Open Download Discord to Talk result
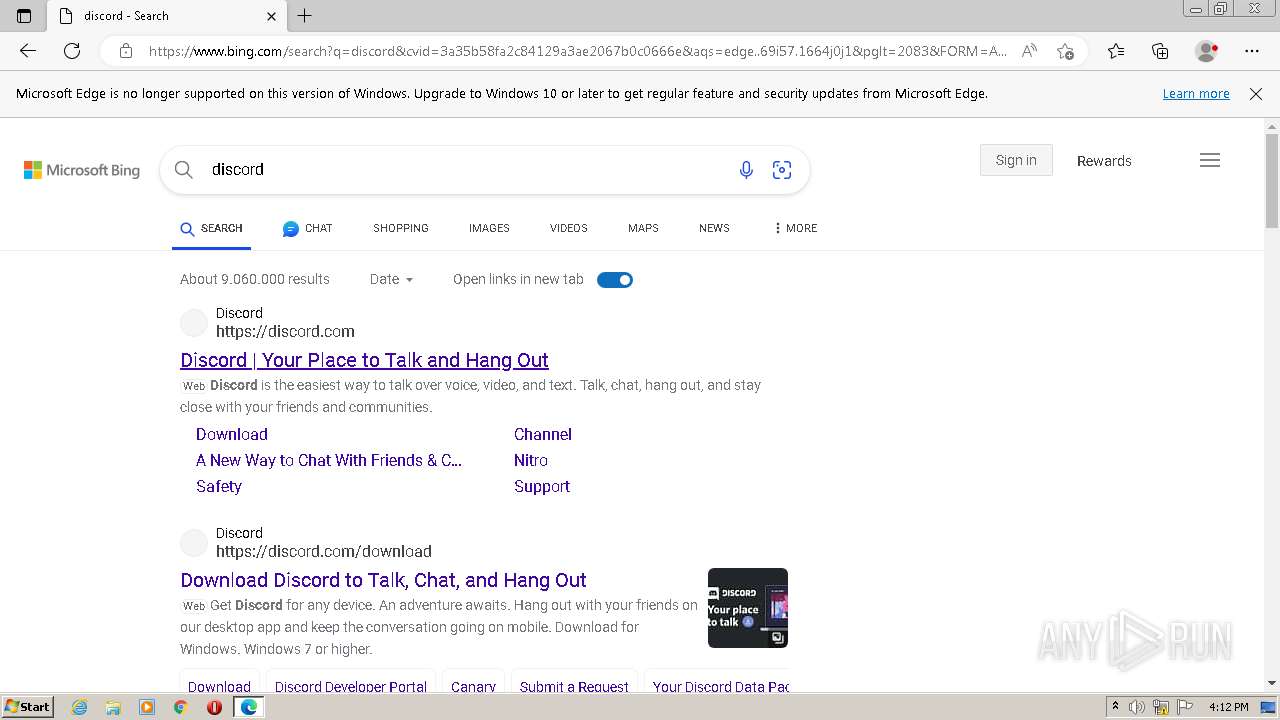This screenshot has height=720, width=1280. (383, 580)
